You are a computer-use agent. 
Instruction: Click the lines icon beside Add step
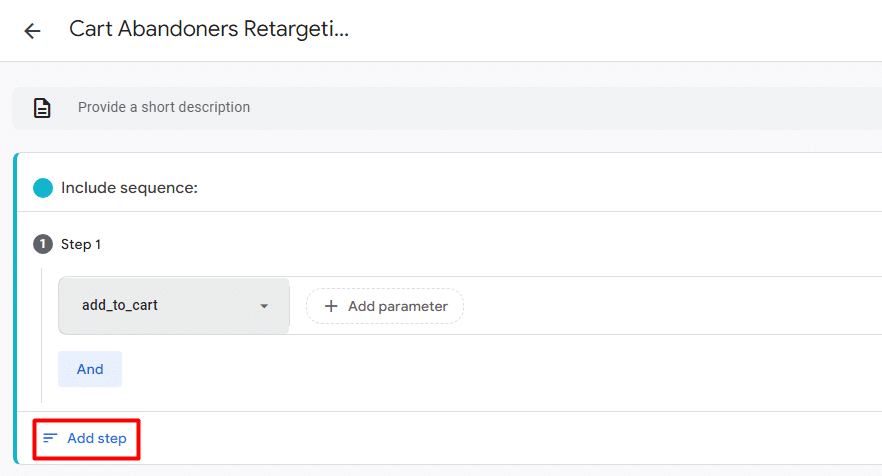50,438
